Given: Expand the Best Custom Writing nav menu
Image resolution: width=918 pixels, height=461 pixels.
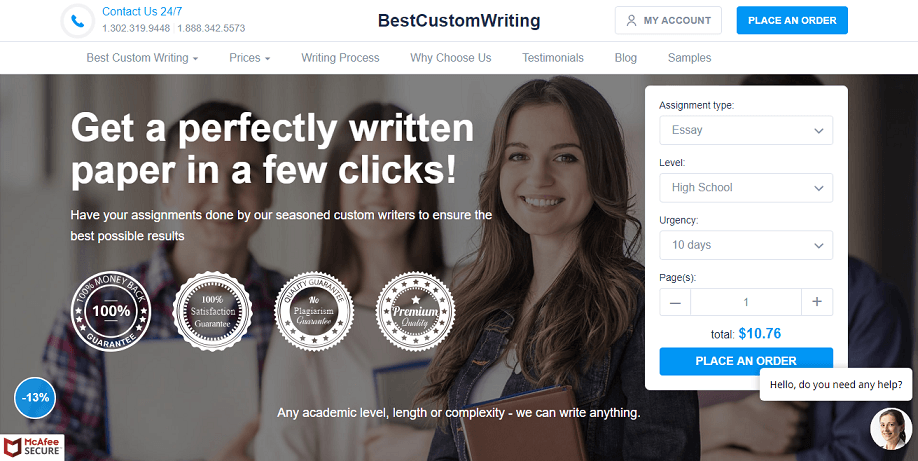Looking at the screenshot, I should (x=142, y=57).
